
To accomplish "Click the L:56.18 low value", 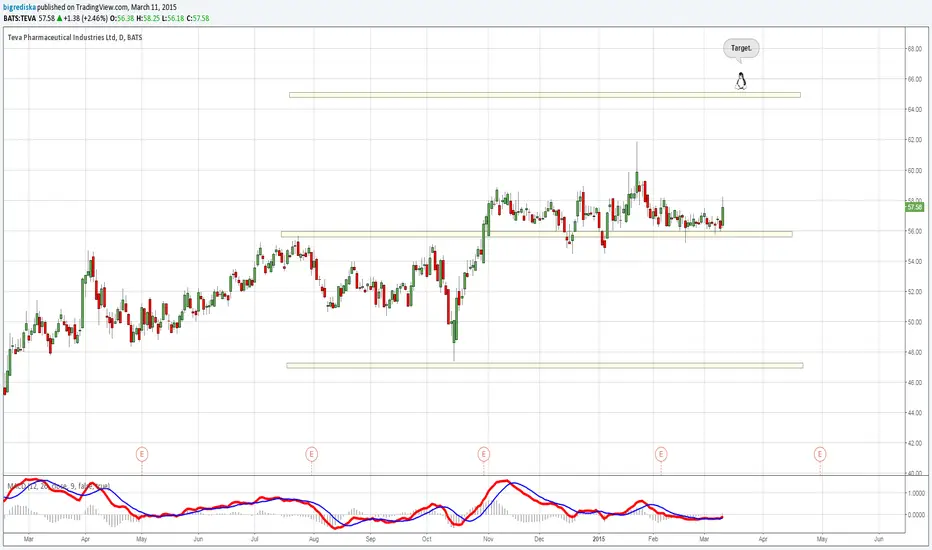I will [x=172, y=18].
